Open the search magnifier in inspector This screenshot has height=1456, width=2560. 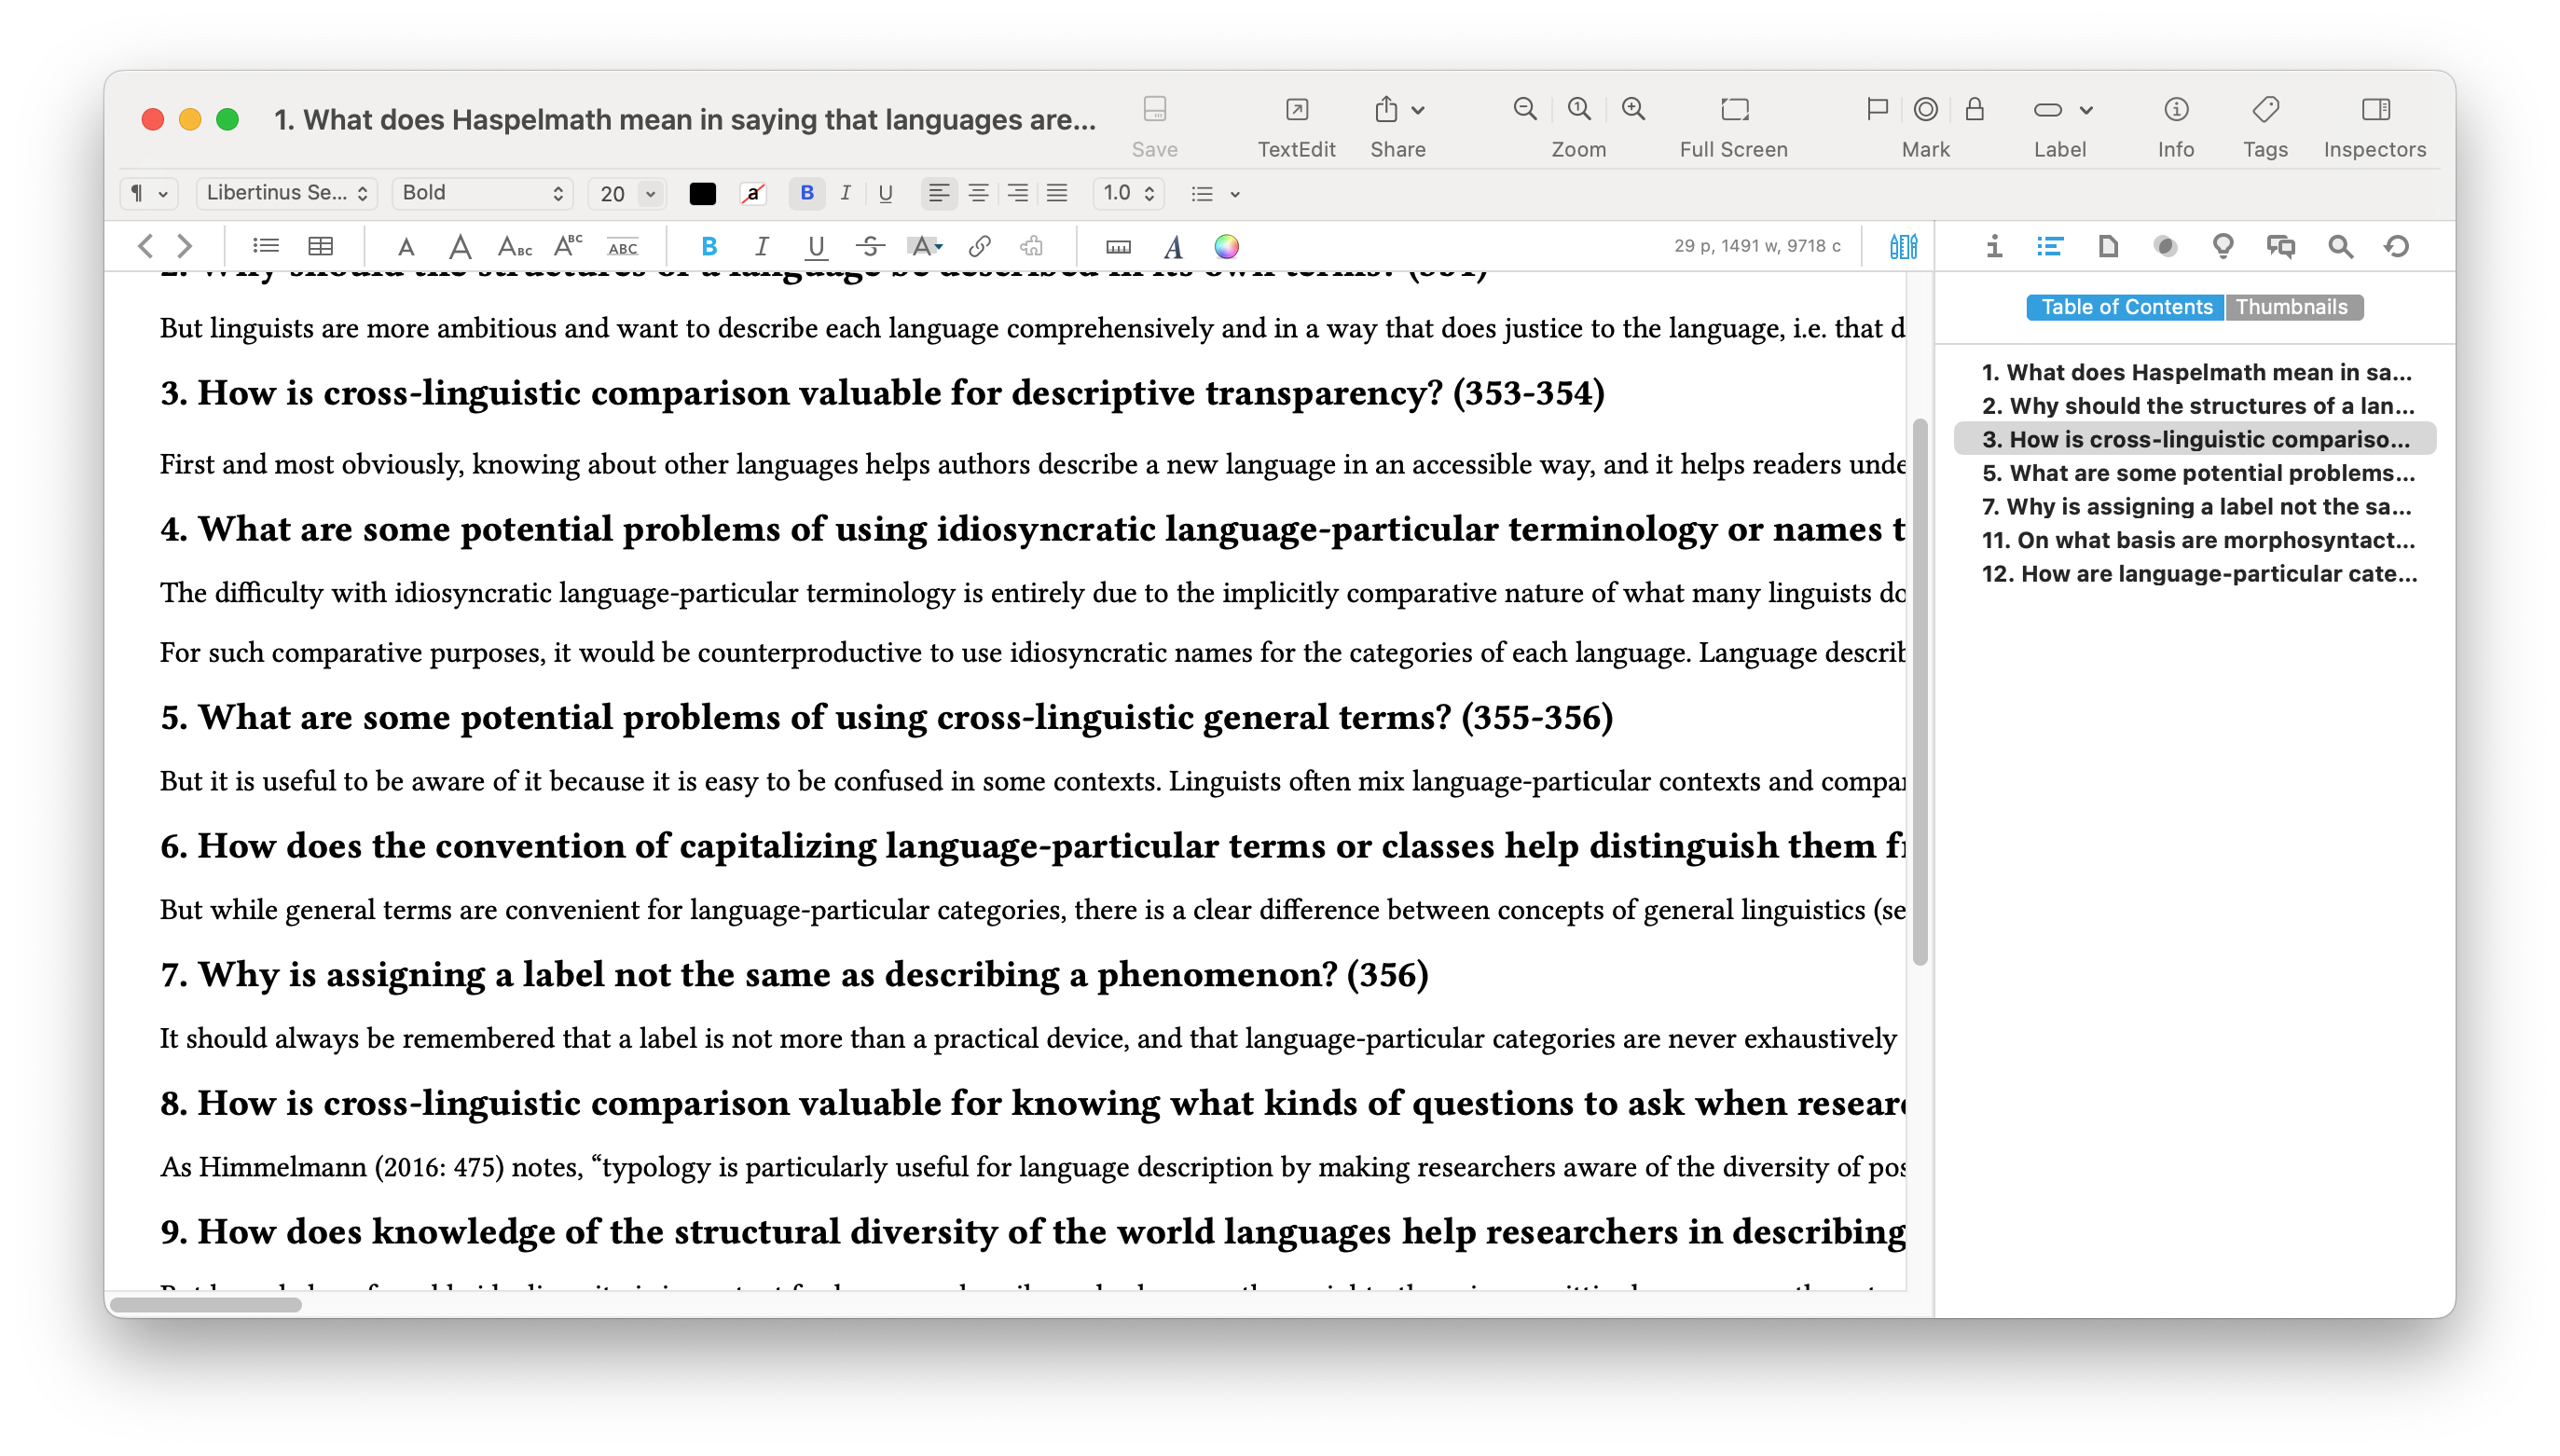tap(2339, 246)
